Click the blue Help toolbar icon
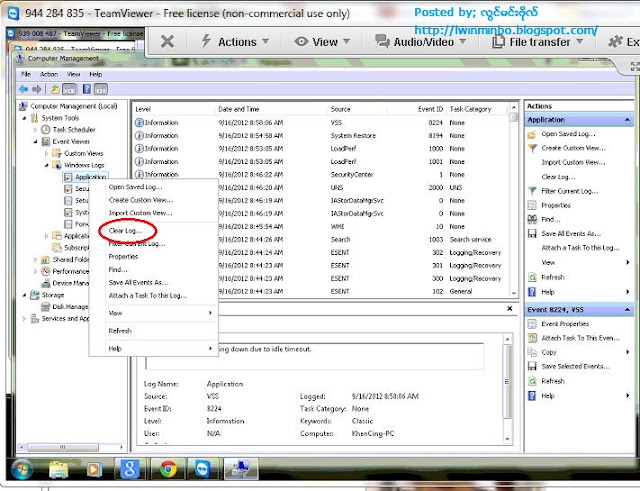 click(87, 89)
